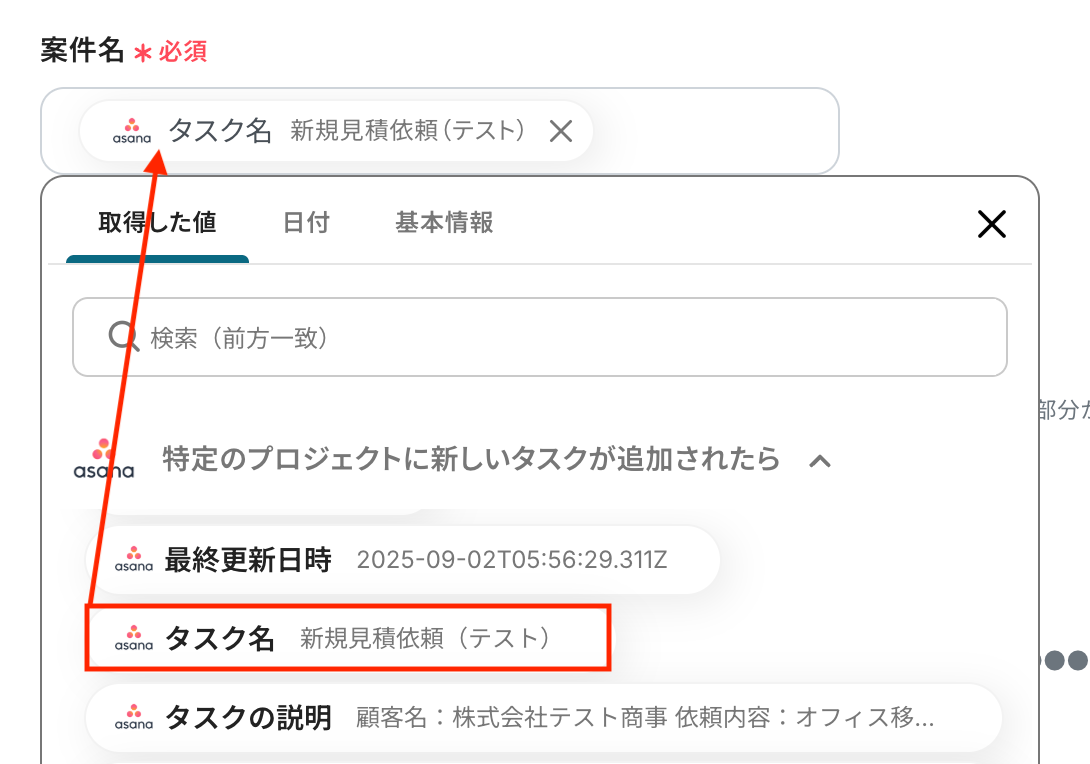Image resolution: width=1090 pixels, height=764 pixels.
Task: Select the 基本情報 tab
Action: click(444, 222)
